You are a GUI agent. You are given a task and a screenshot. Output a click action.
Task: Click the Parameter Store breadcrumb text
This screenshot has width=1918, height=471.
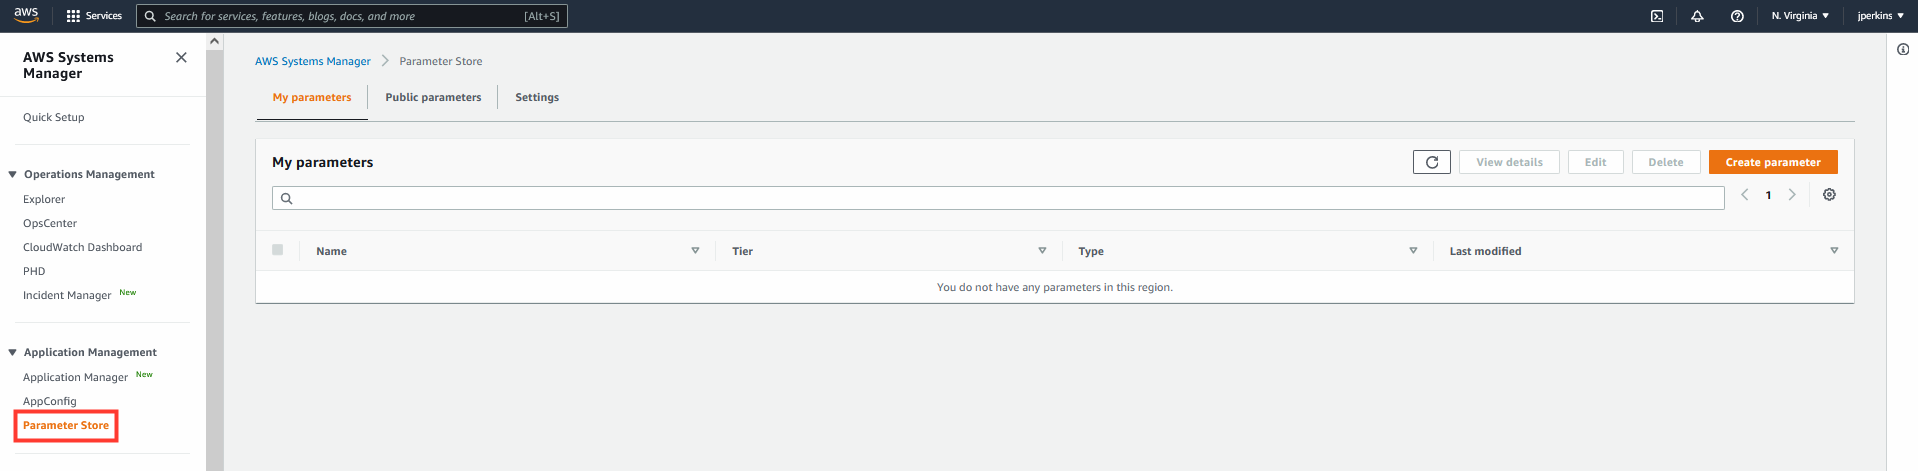(441, 61)
